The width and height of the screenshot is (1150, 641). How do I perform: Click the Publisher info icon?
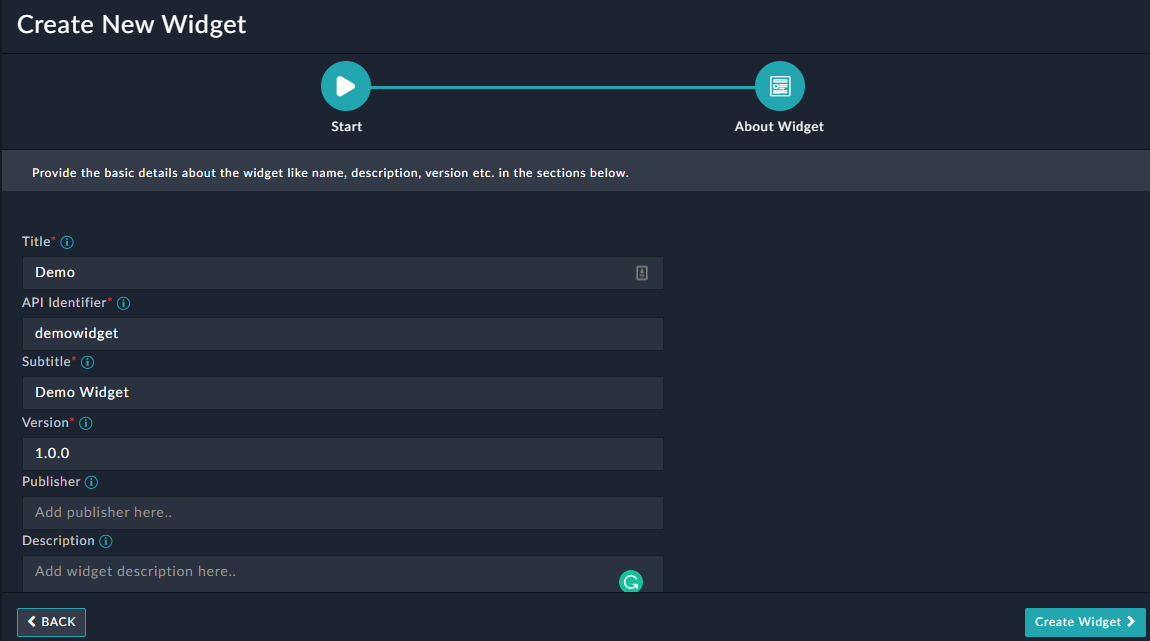(x=92, y=482)
